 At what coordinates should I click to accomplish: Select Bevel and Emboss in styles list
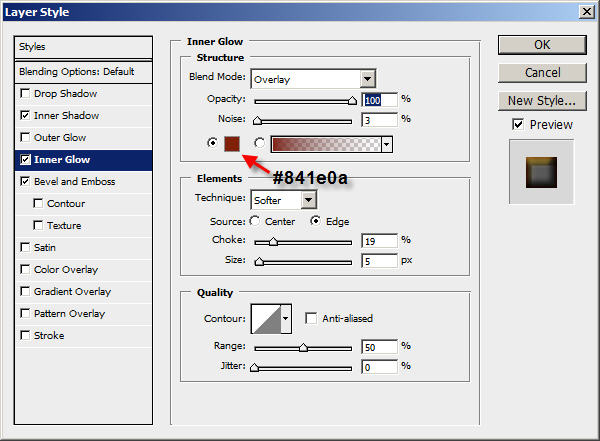point(75,181)
